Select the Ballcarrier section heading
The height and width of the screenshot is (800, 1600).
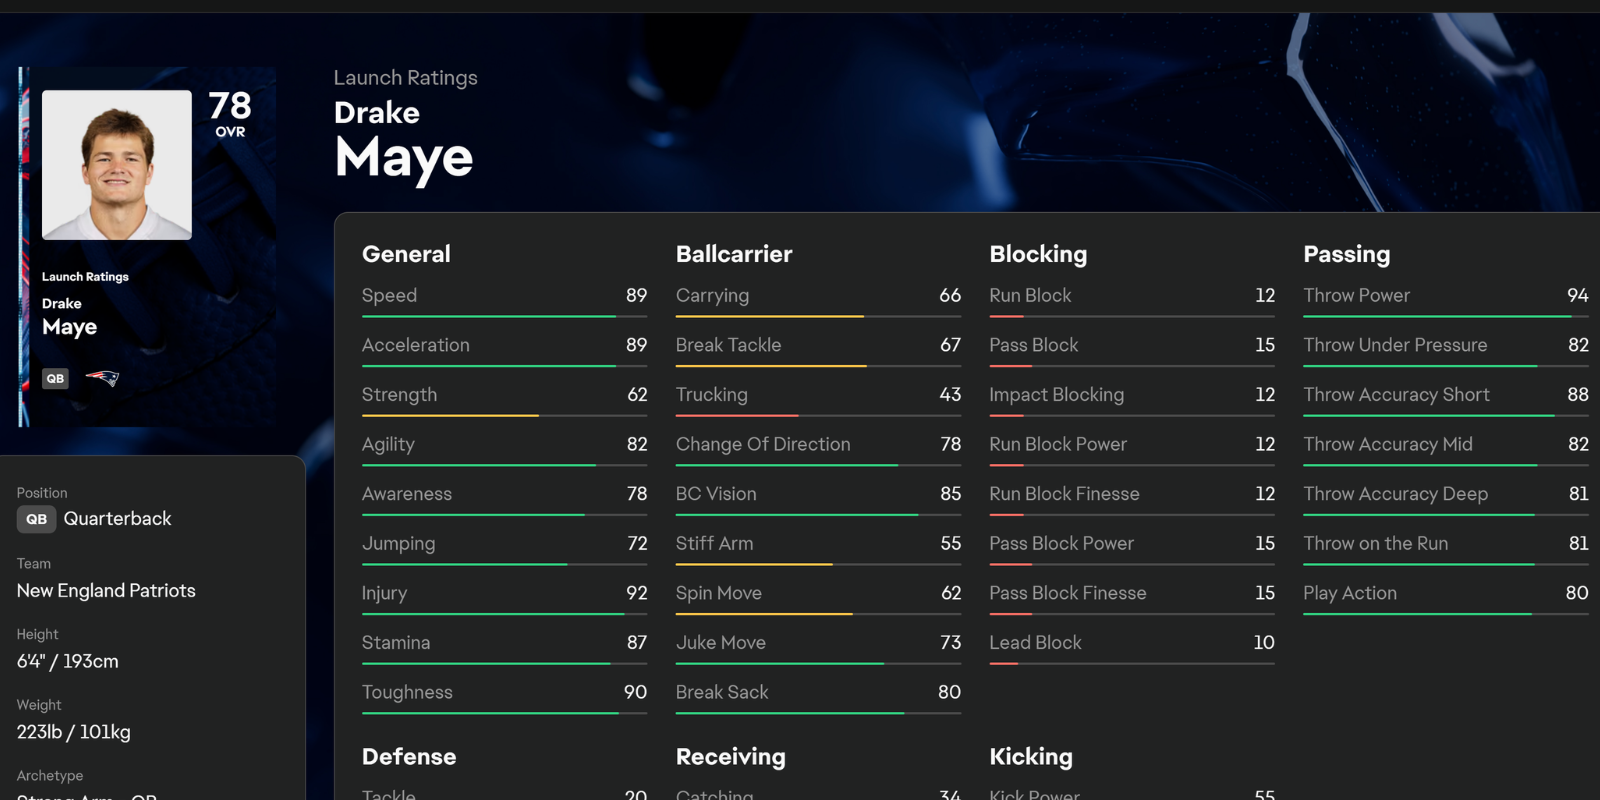[x=734, y=254]
